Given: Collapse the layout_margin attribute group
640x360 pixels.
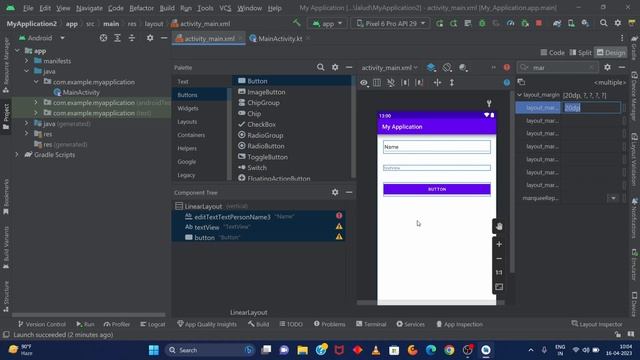Looking at the screenshot, I should pos(519,95).
